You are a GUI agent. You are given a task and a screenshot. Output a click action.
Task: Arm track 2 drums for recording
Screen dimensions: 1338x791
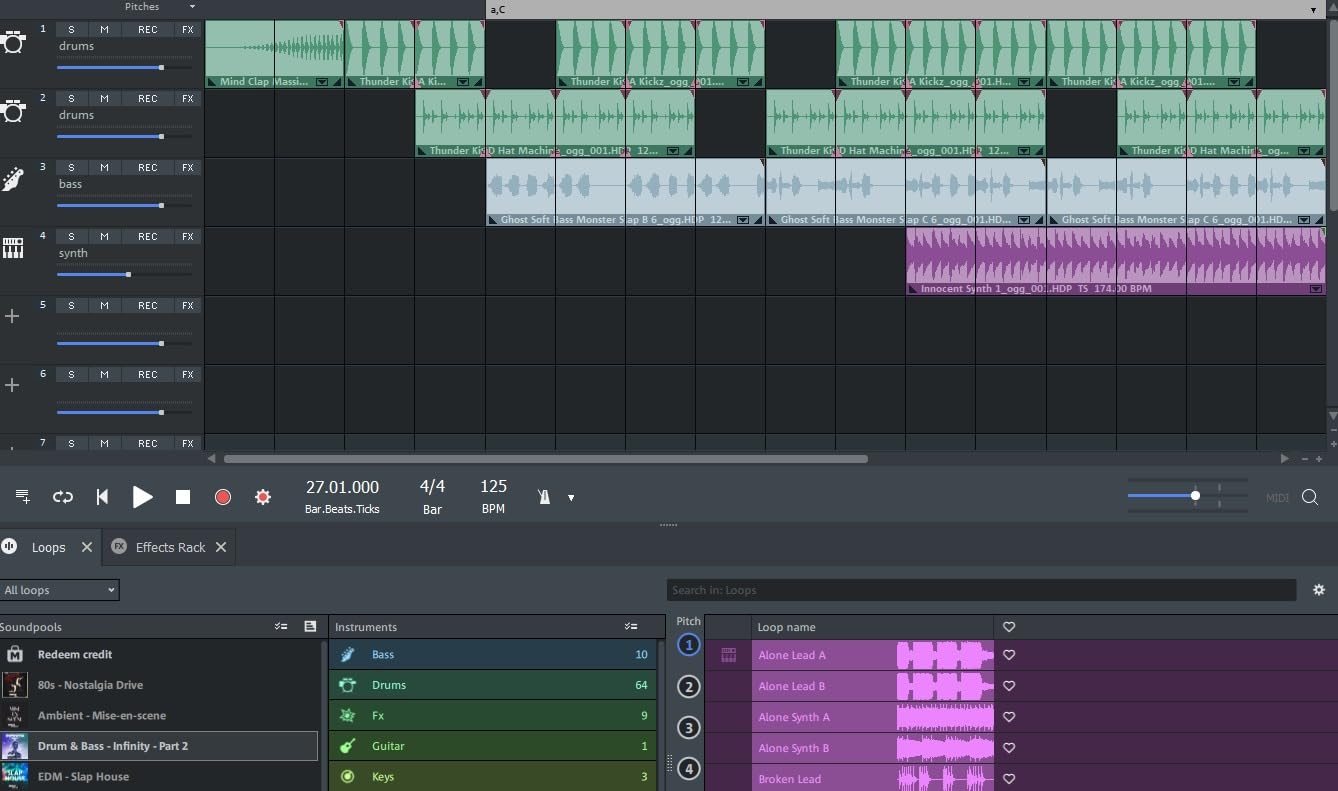147,98
